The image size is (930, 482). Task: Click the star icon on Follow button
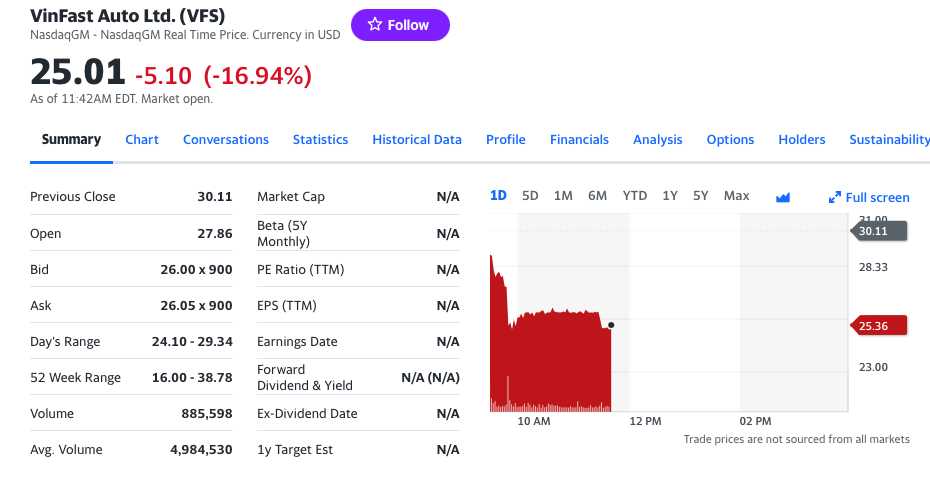point(374,24)
